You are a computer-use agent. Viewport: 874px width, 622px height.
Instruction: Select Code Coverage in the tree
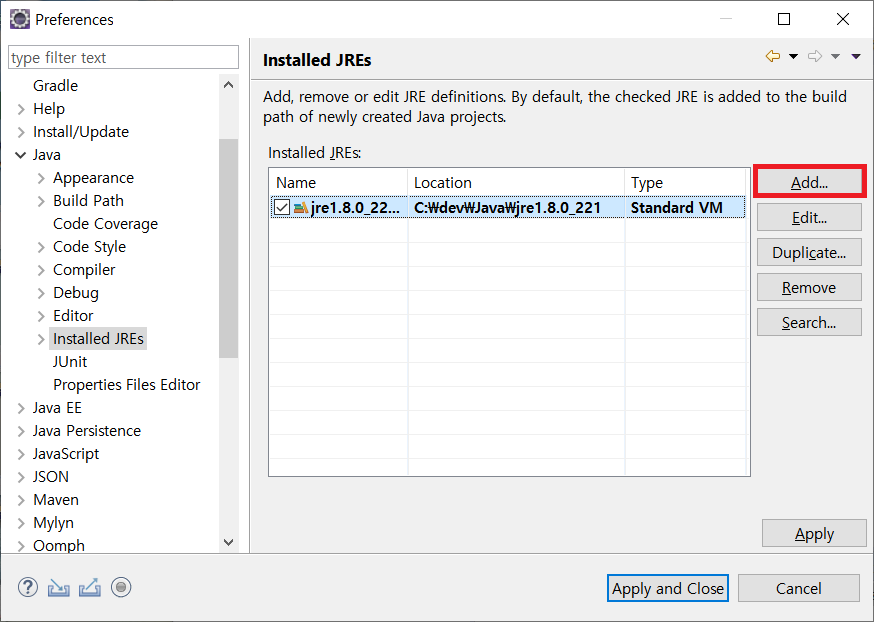[105, 224]
